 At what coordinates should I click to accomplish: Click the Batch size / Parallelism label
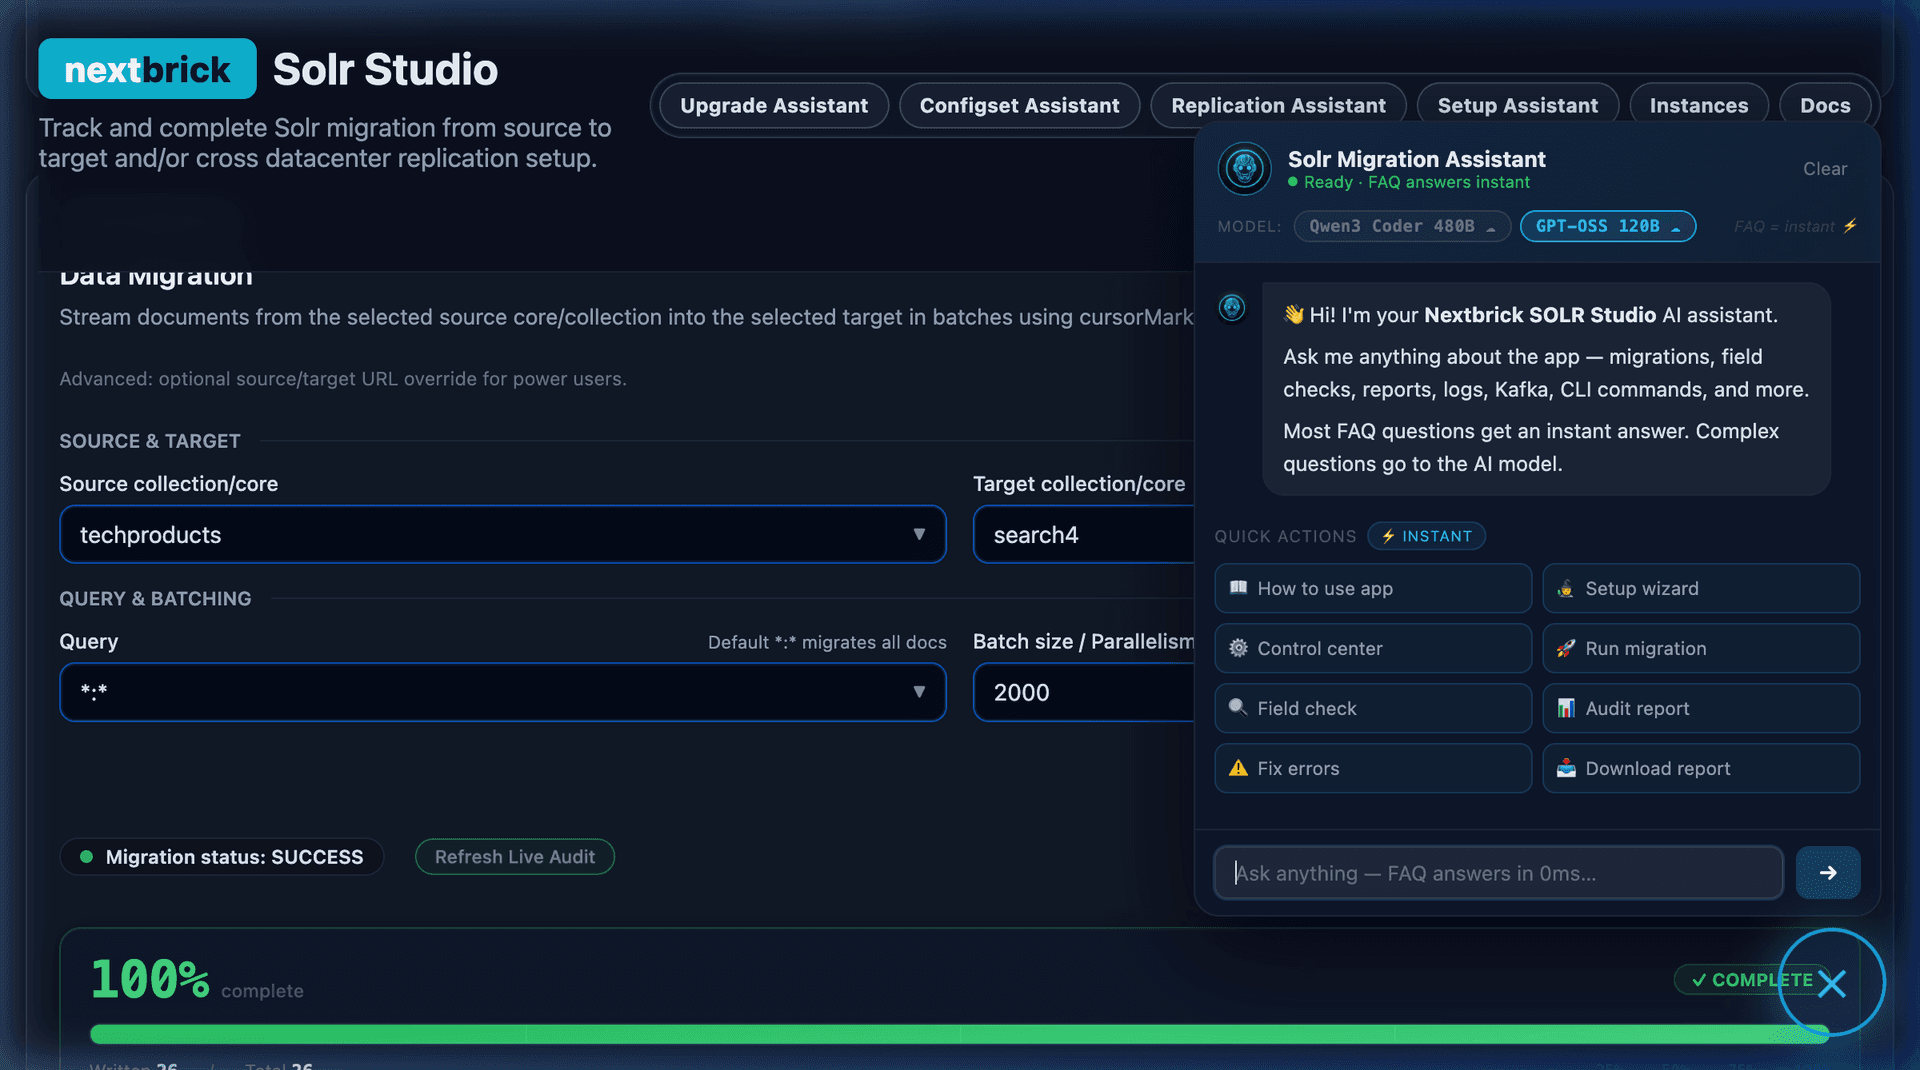click(1084, 642)
